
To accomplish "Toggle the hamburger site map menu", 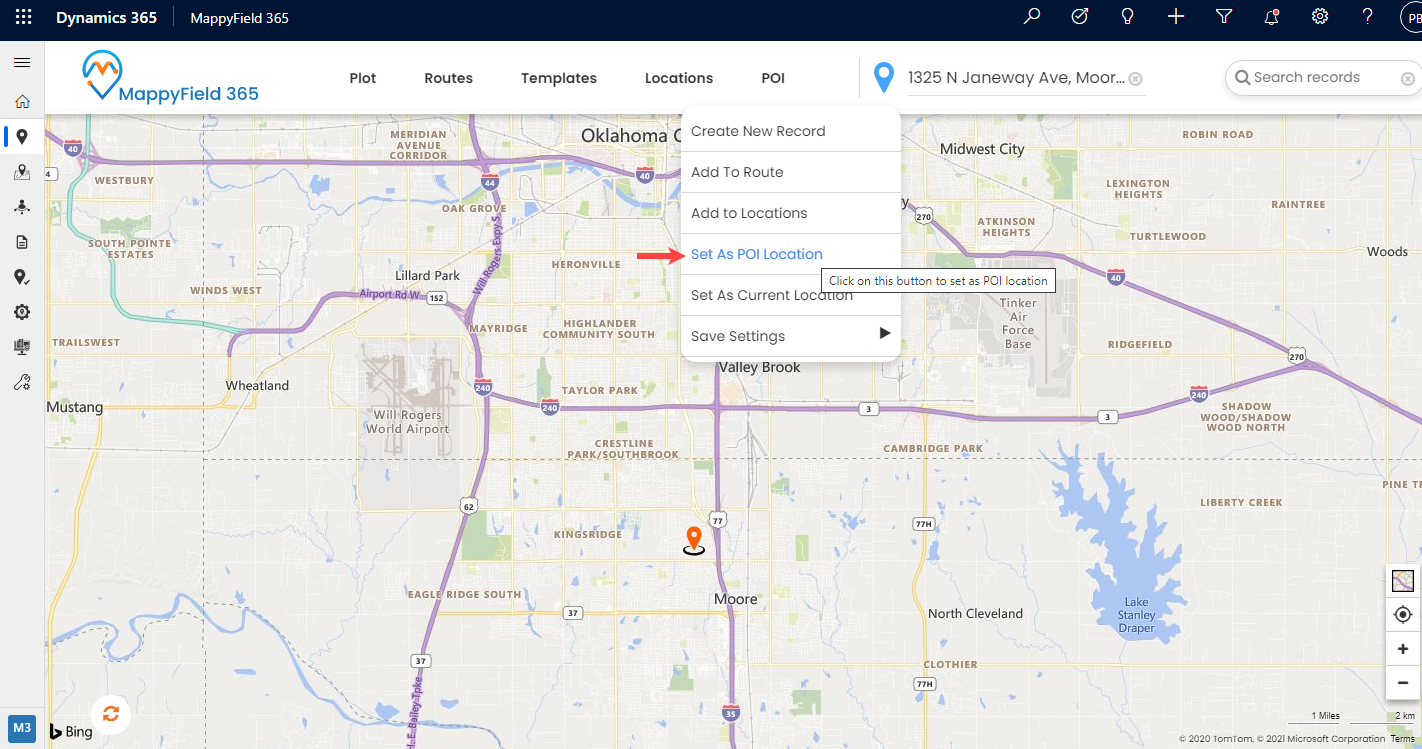I will (x=21, y=63).
